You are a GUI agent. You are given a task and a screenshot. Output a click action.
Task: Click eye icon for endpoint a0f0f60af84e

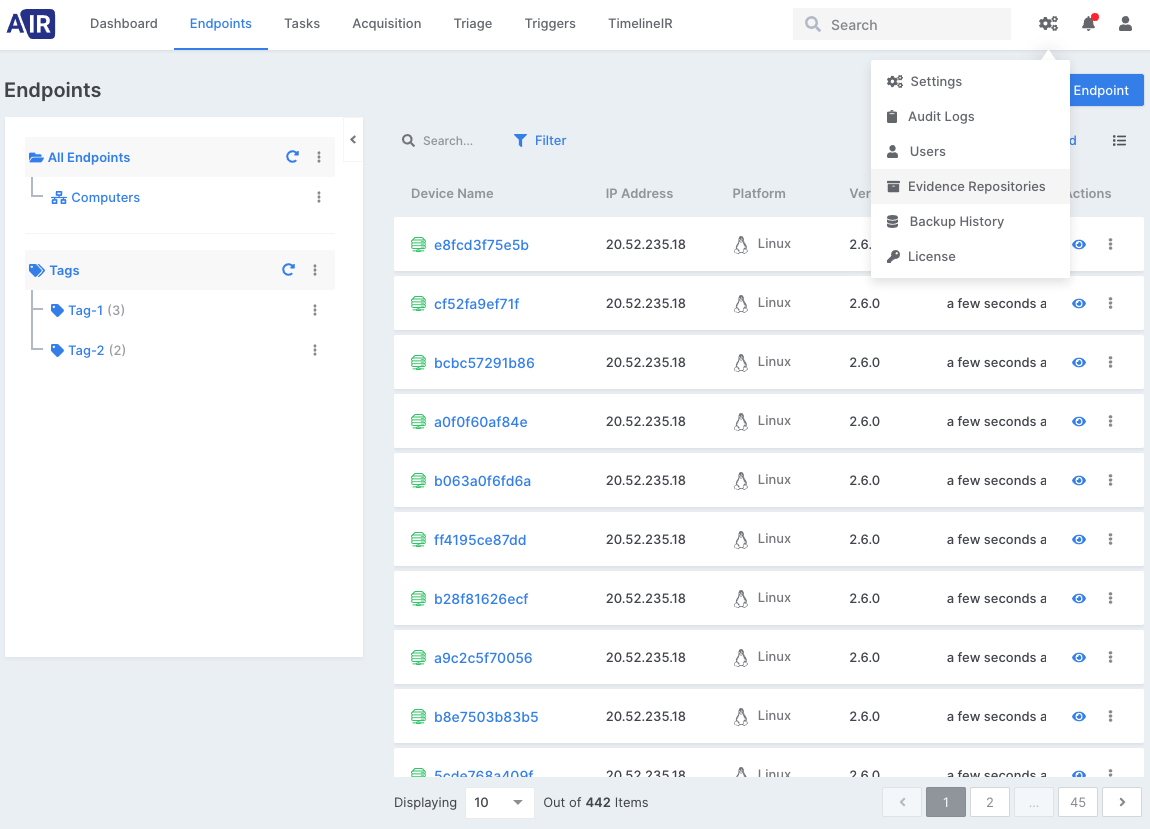[x=1079, y=421]
